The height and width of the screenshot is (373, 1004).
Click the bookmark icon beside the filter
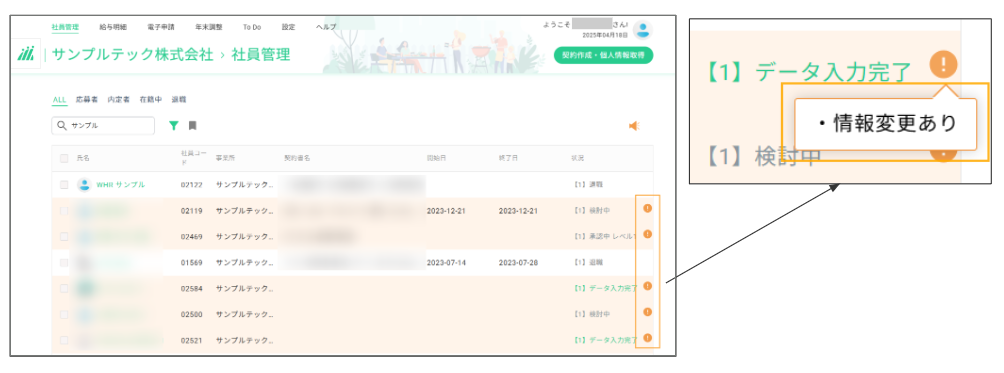point(192,126)
